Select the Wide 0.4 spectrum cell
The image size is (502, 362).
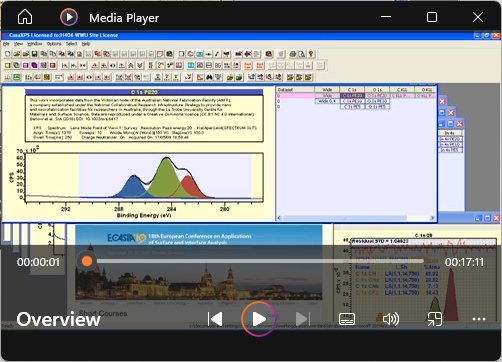[327, 101]
